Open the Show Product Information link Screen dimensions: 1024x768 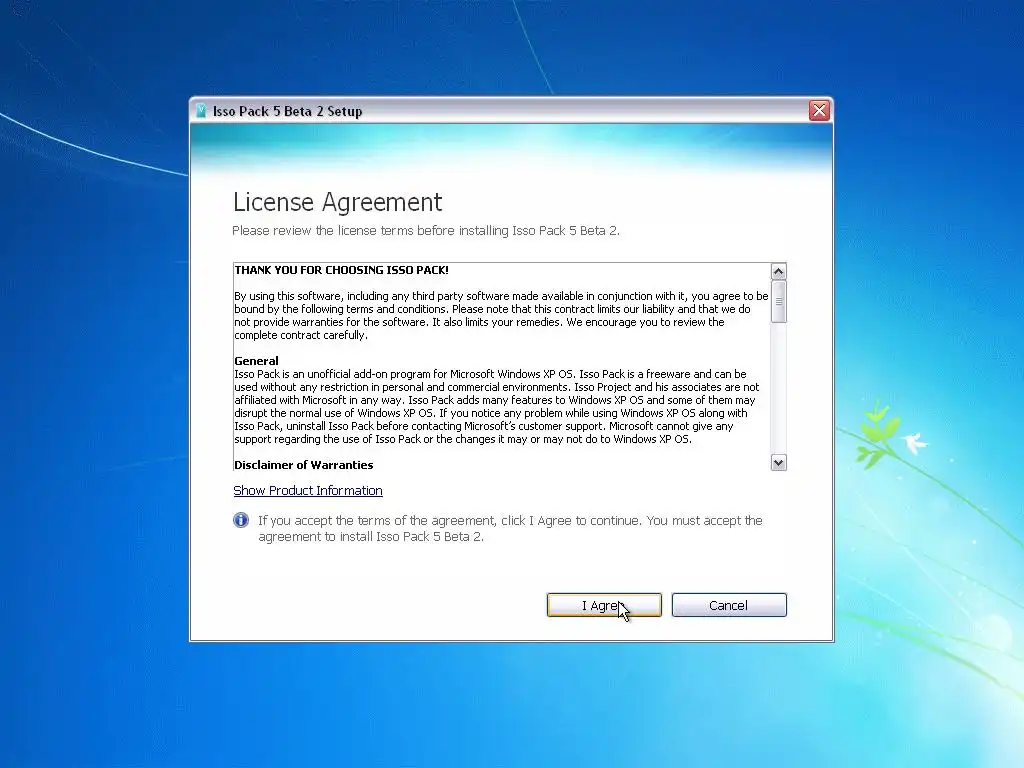308,490
